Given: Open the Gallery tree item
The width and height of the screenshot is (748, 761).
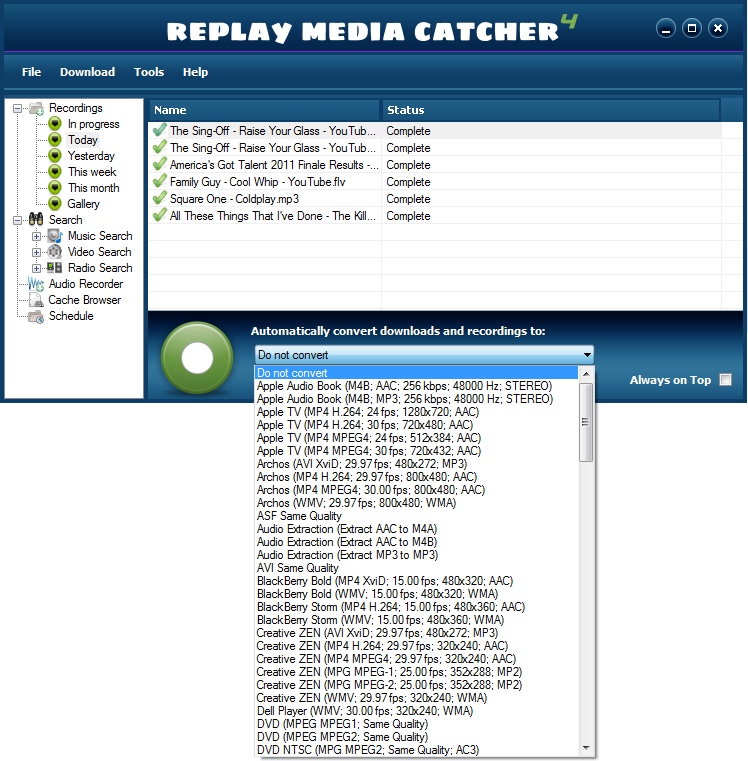Looking at the screenshot, I should (83, 204).
